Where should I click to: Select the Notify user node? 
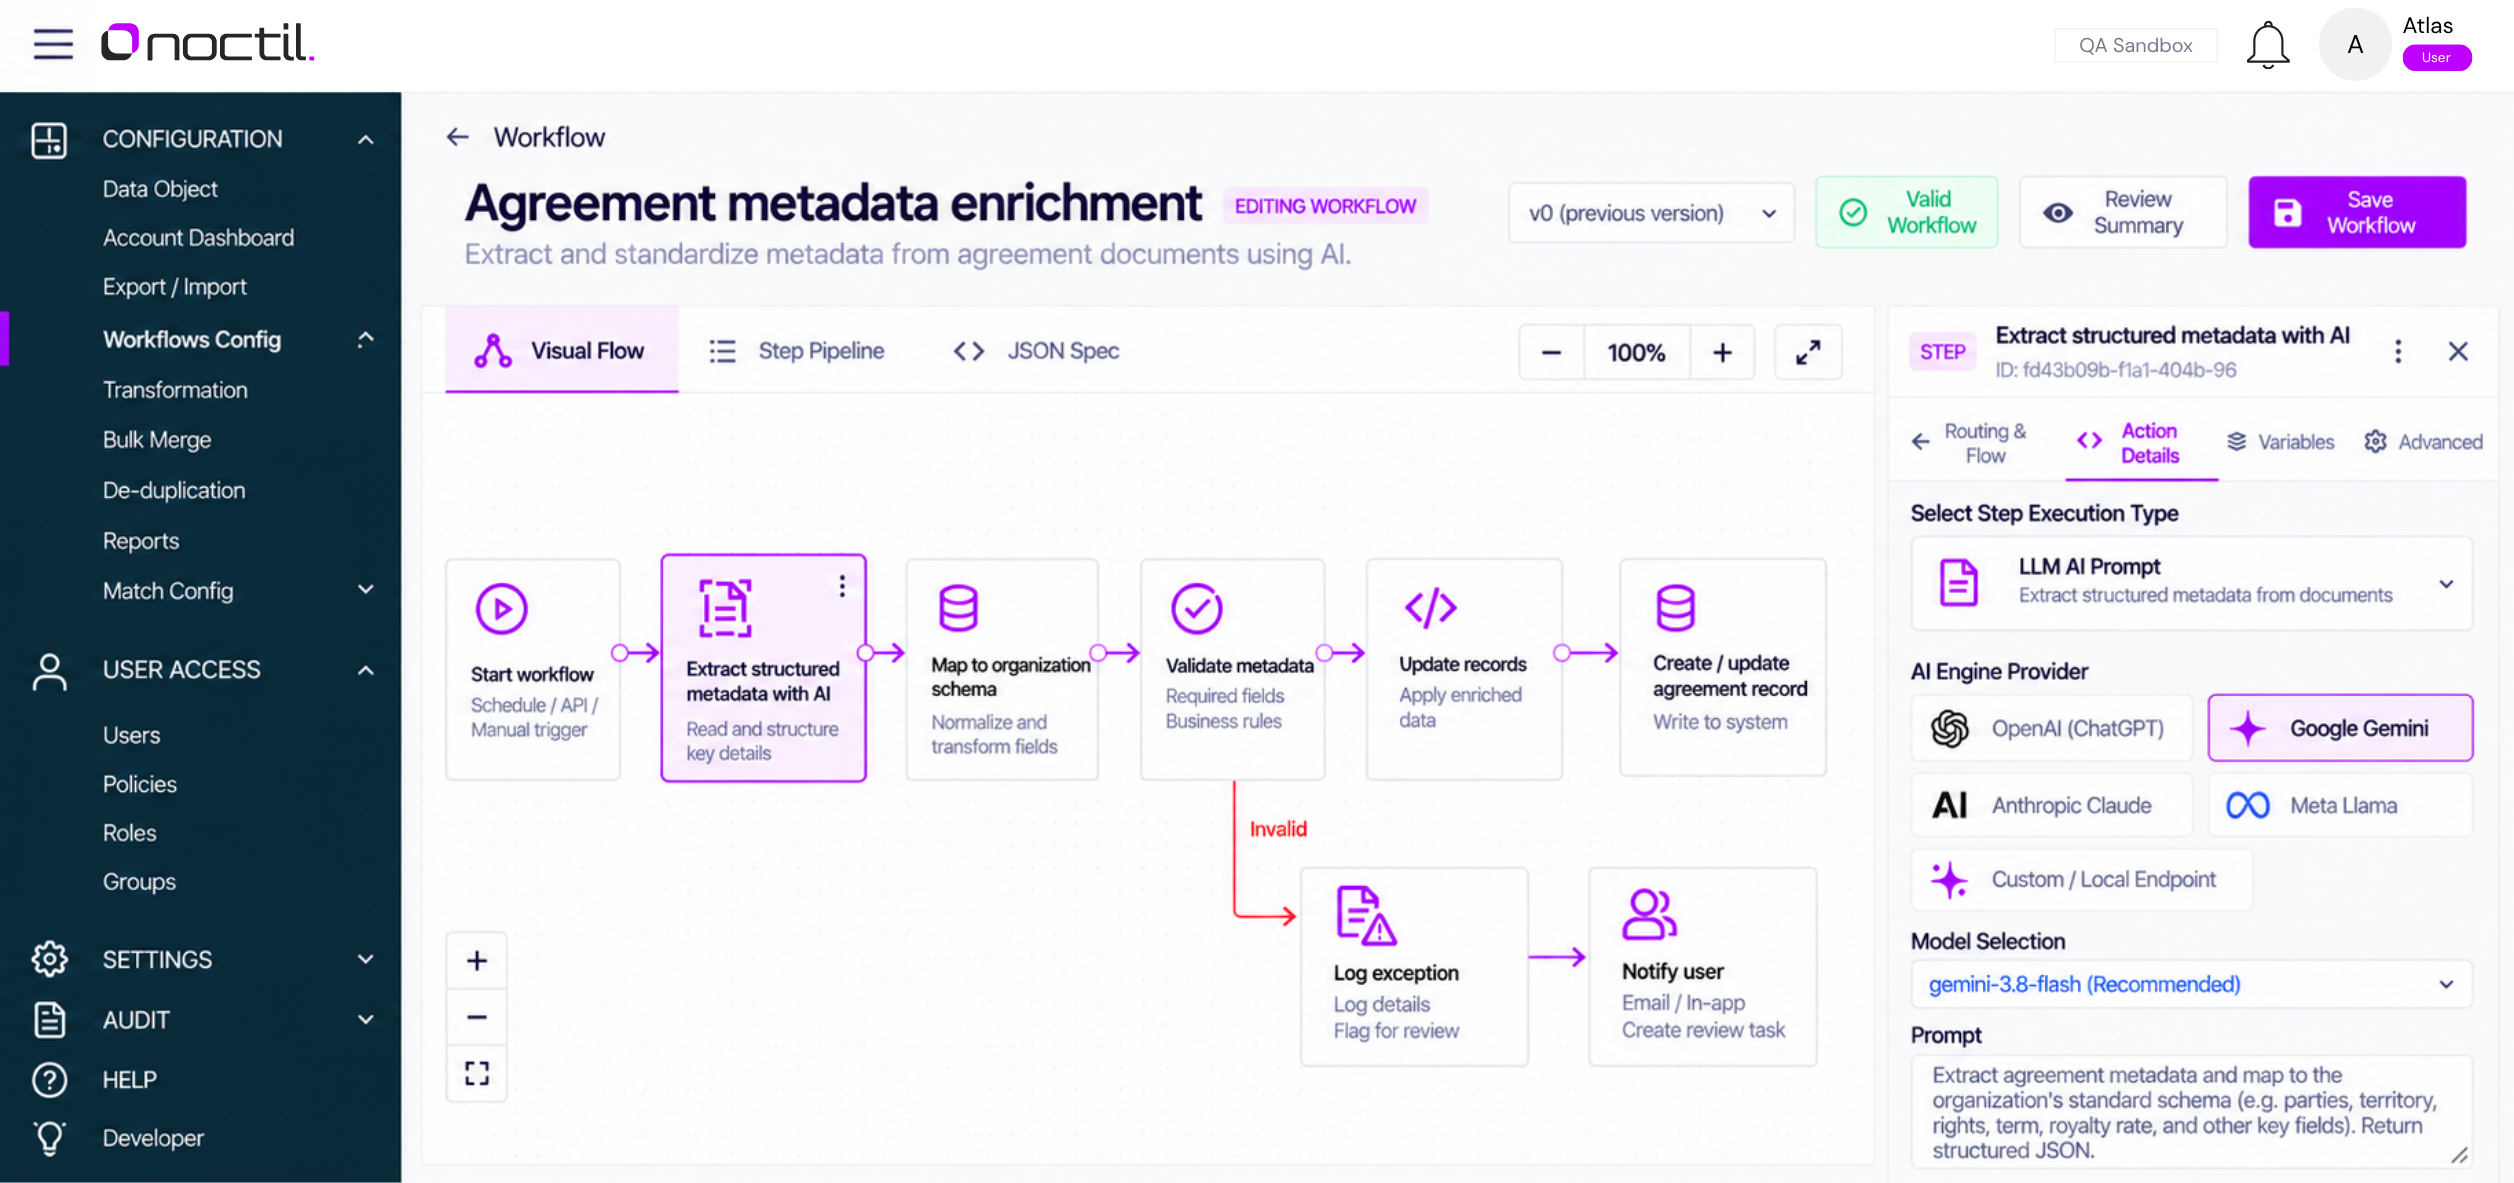point(1702,966)
